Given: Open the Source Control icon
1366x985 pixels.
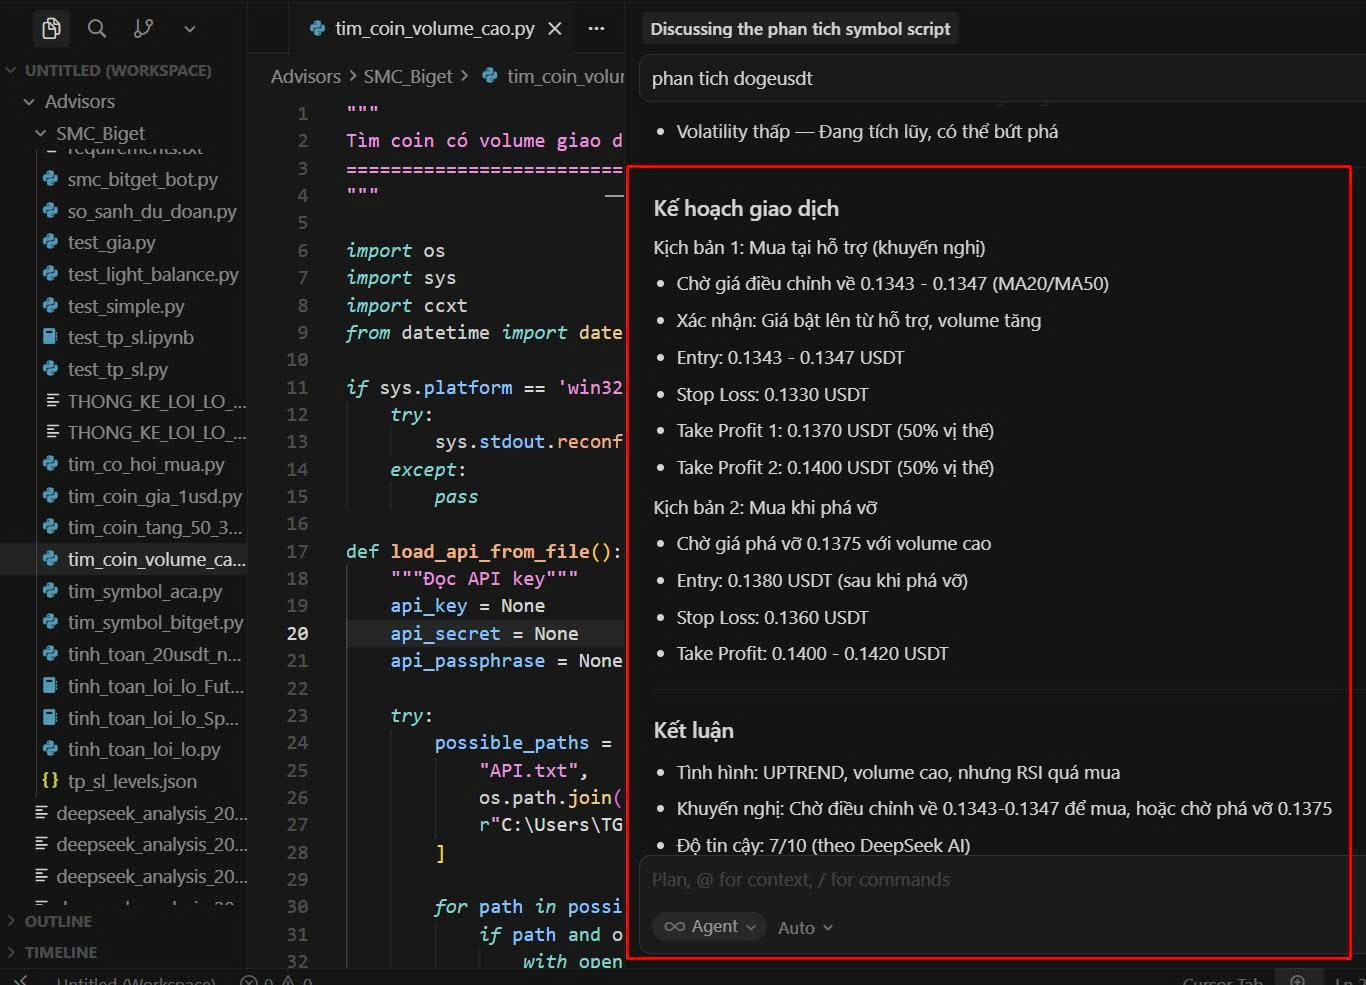Looking at the screenshot, I should point(143,28).
